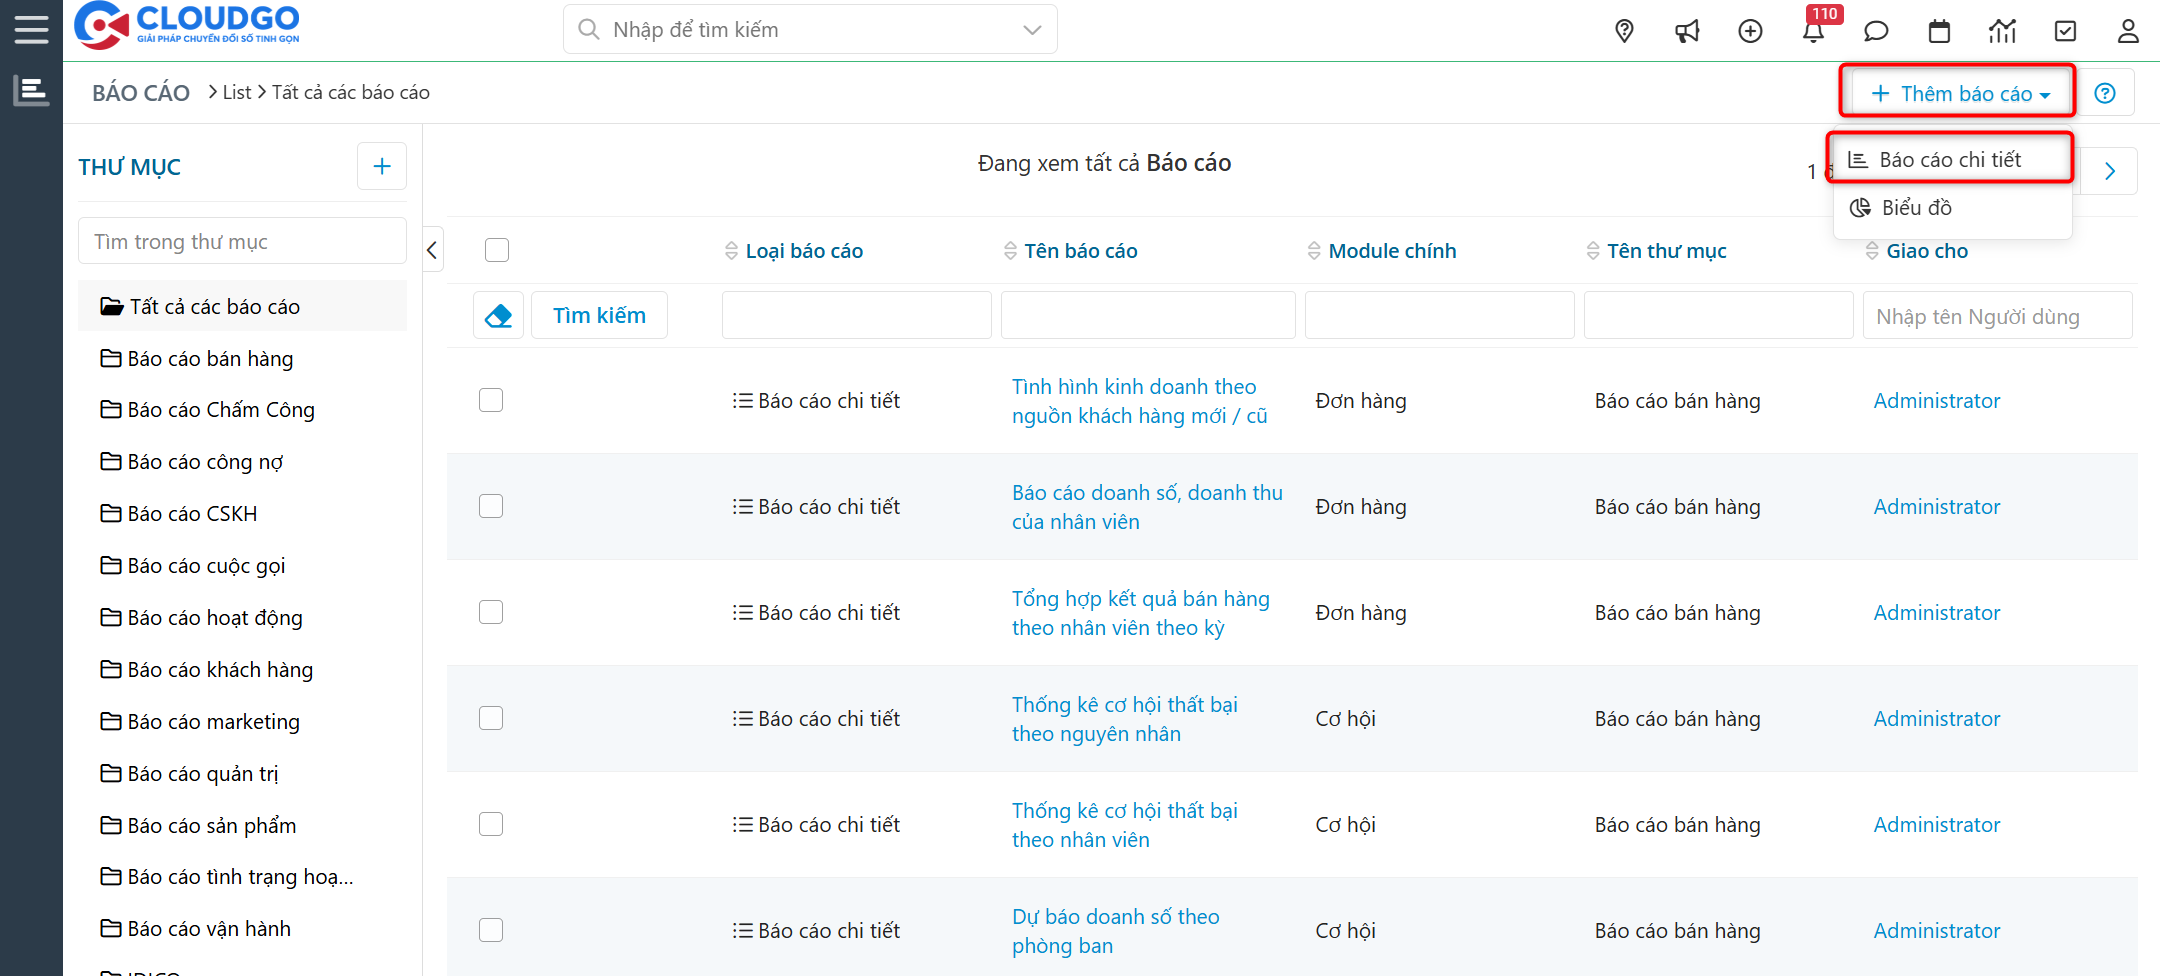The image size is (2160, 976).
Task: Tick checkbox for Dự báo doanh số row
Action: pos(491,930)
